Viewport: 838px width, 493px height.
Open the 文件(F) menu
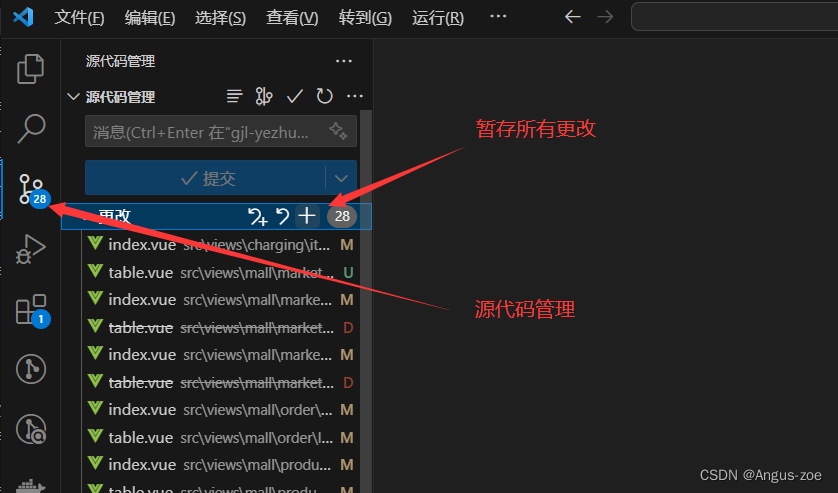point(79,18)
